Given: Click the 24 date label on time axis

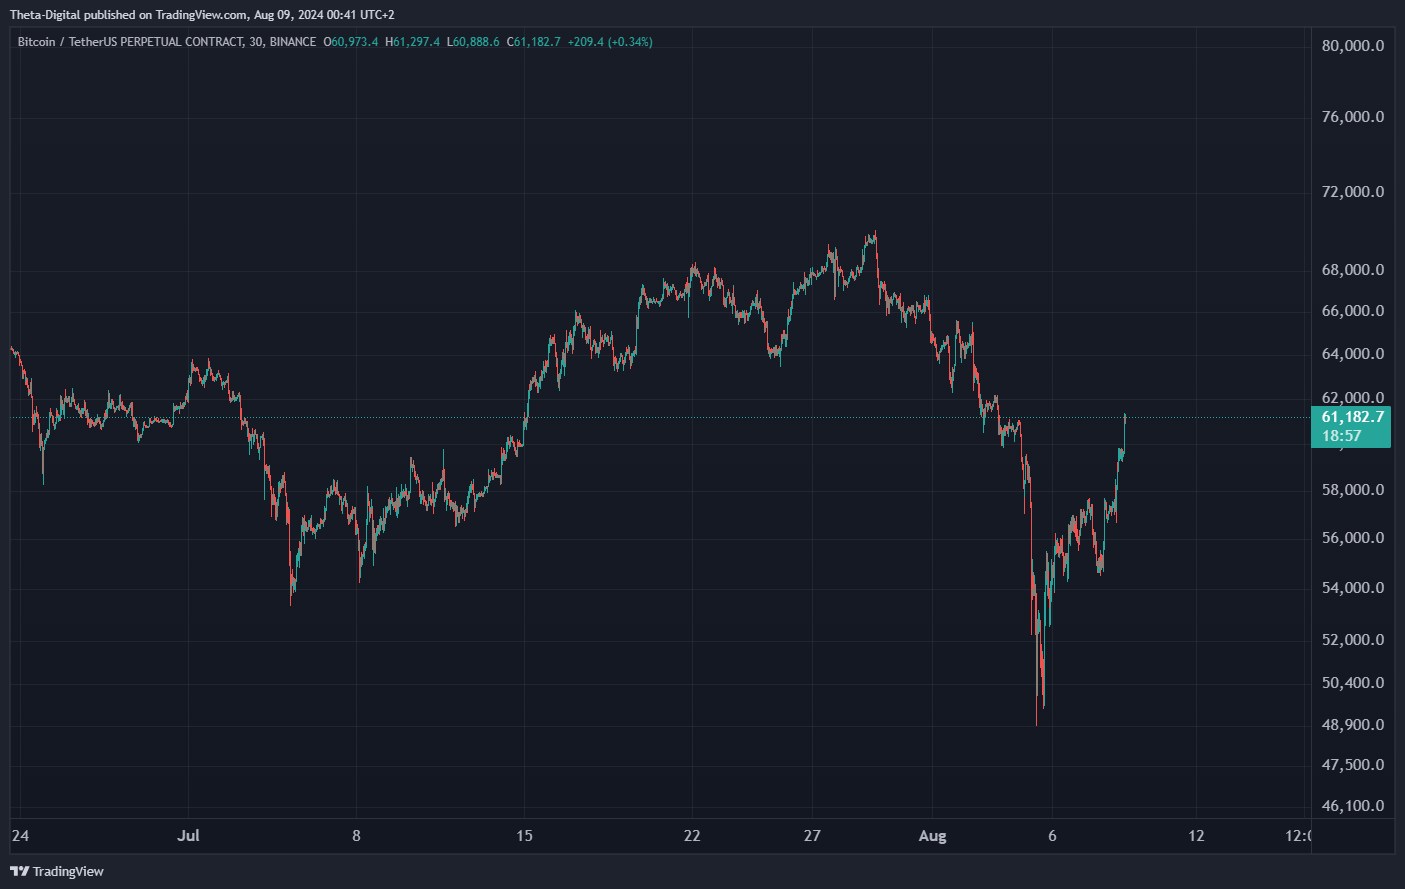Looking at the screenshot, I should [20, 836].
